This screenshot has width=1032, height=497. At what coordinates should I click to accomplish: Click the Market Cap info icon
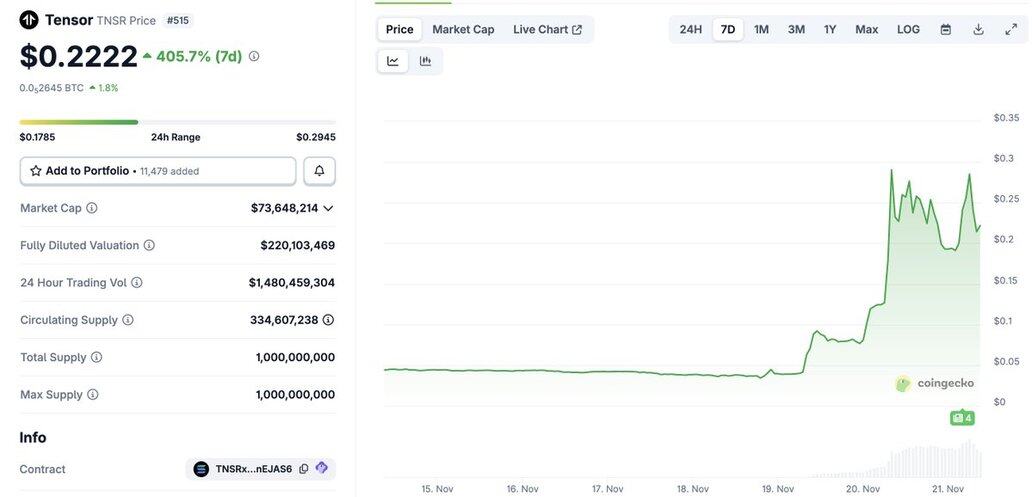point(92,208)
